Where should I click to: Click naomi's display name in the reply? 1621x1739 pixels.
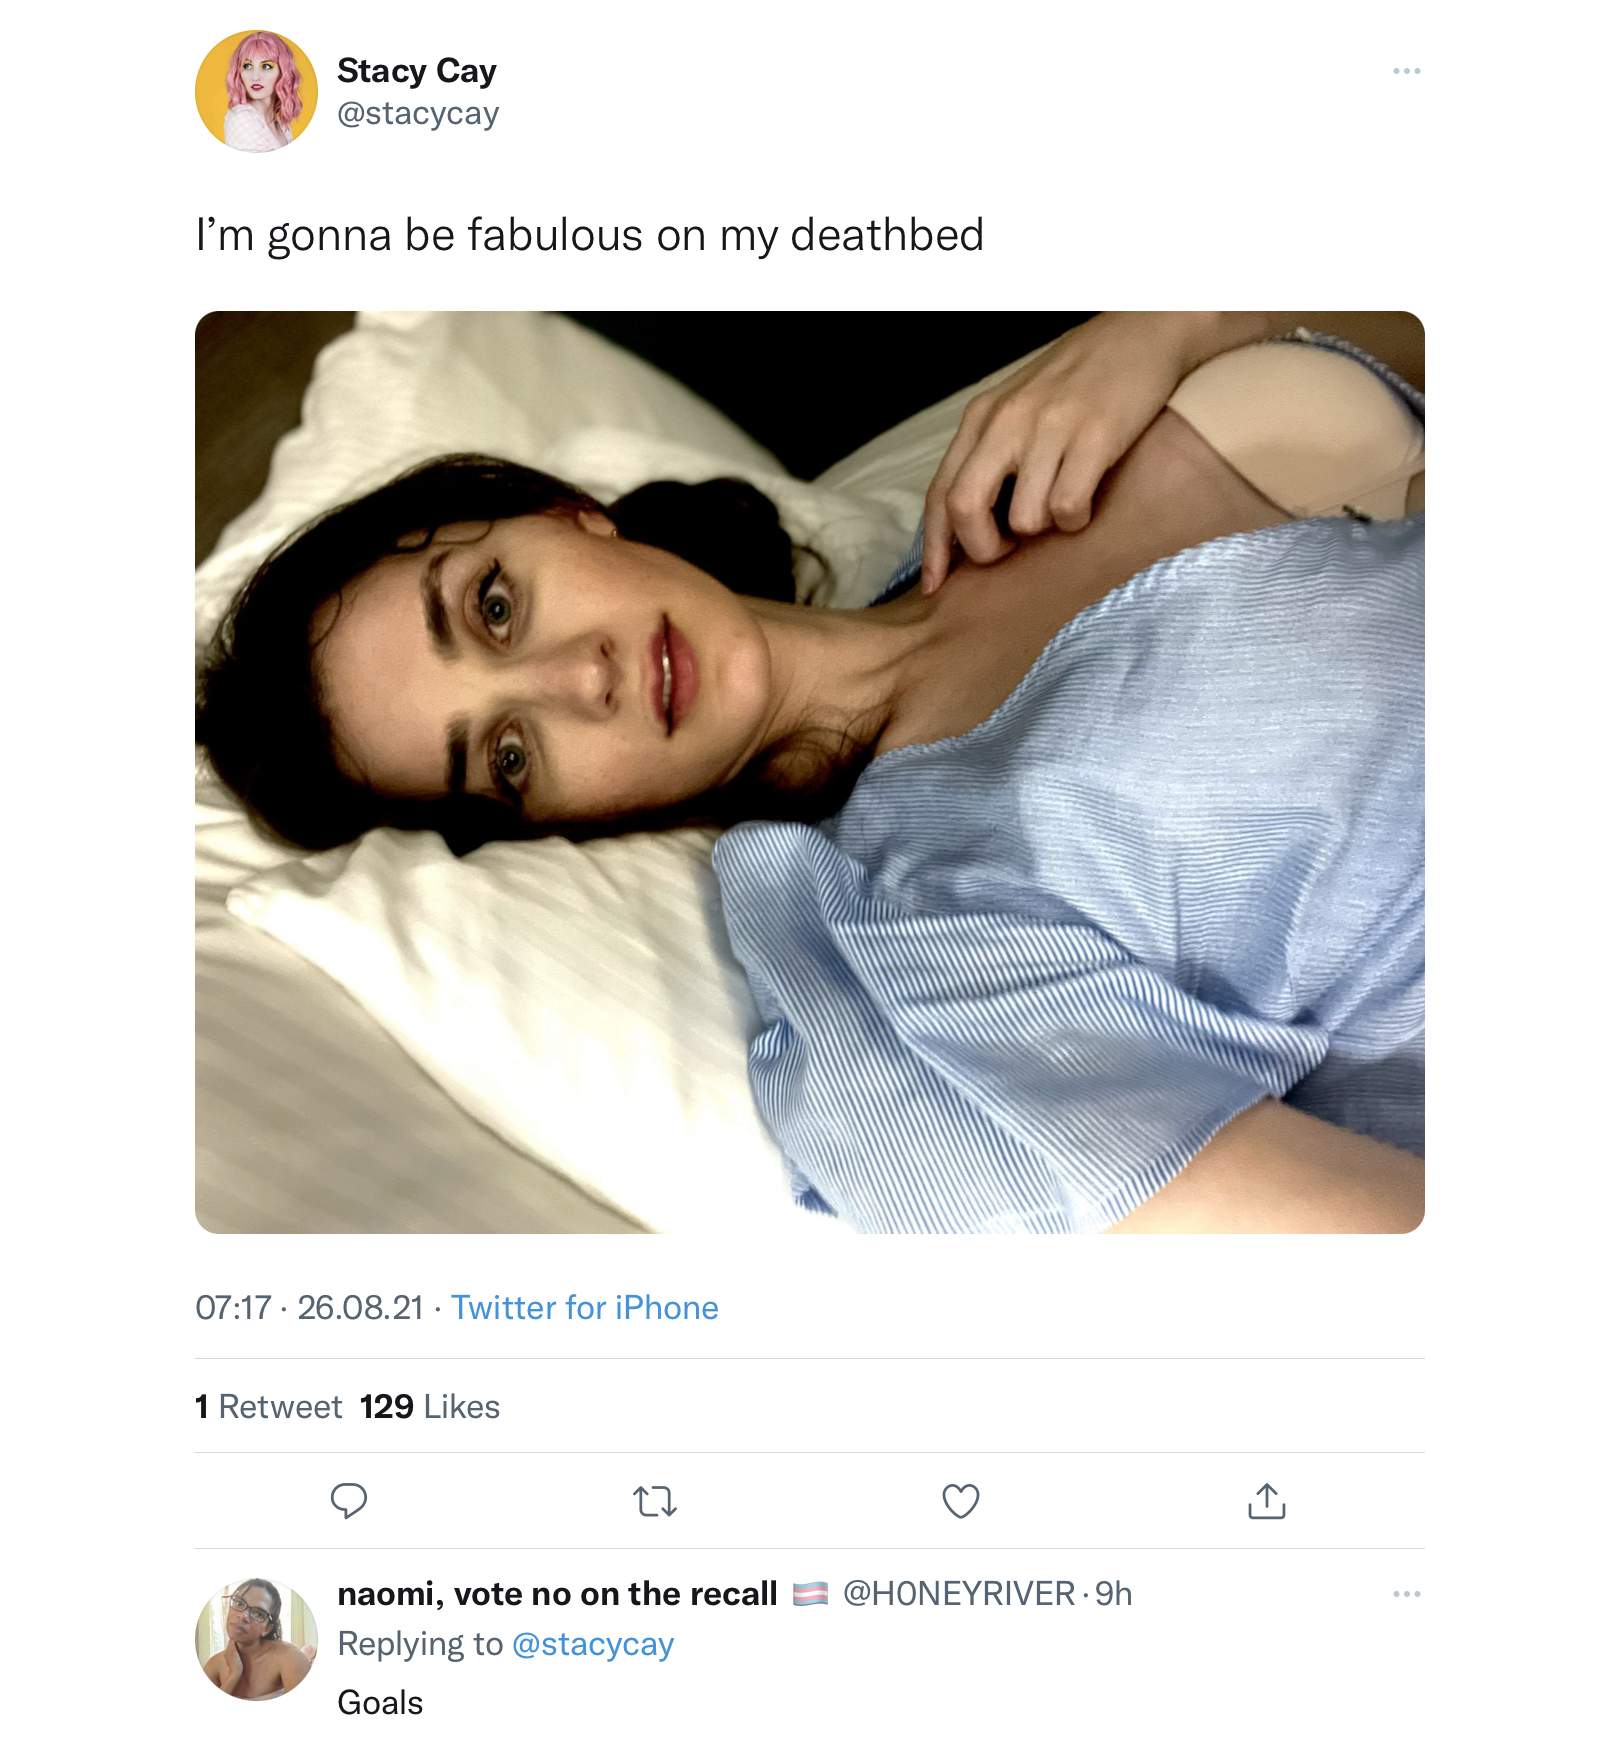click(557, 1594)
